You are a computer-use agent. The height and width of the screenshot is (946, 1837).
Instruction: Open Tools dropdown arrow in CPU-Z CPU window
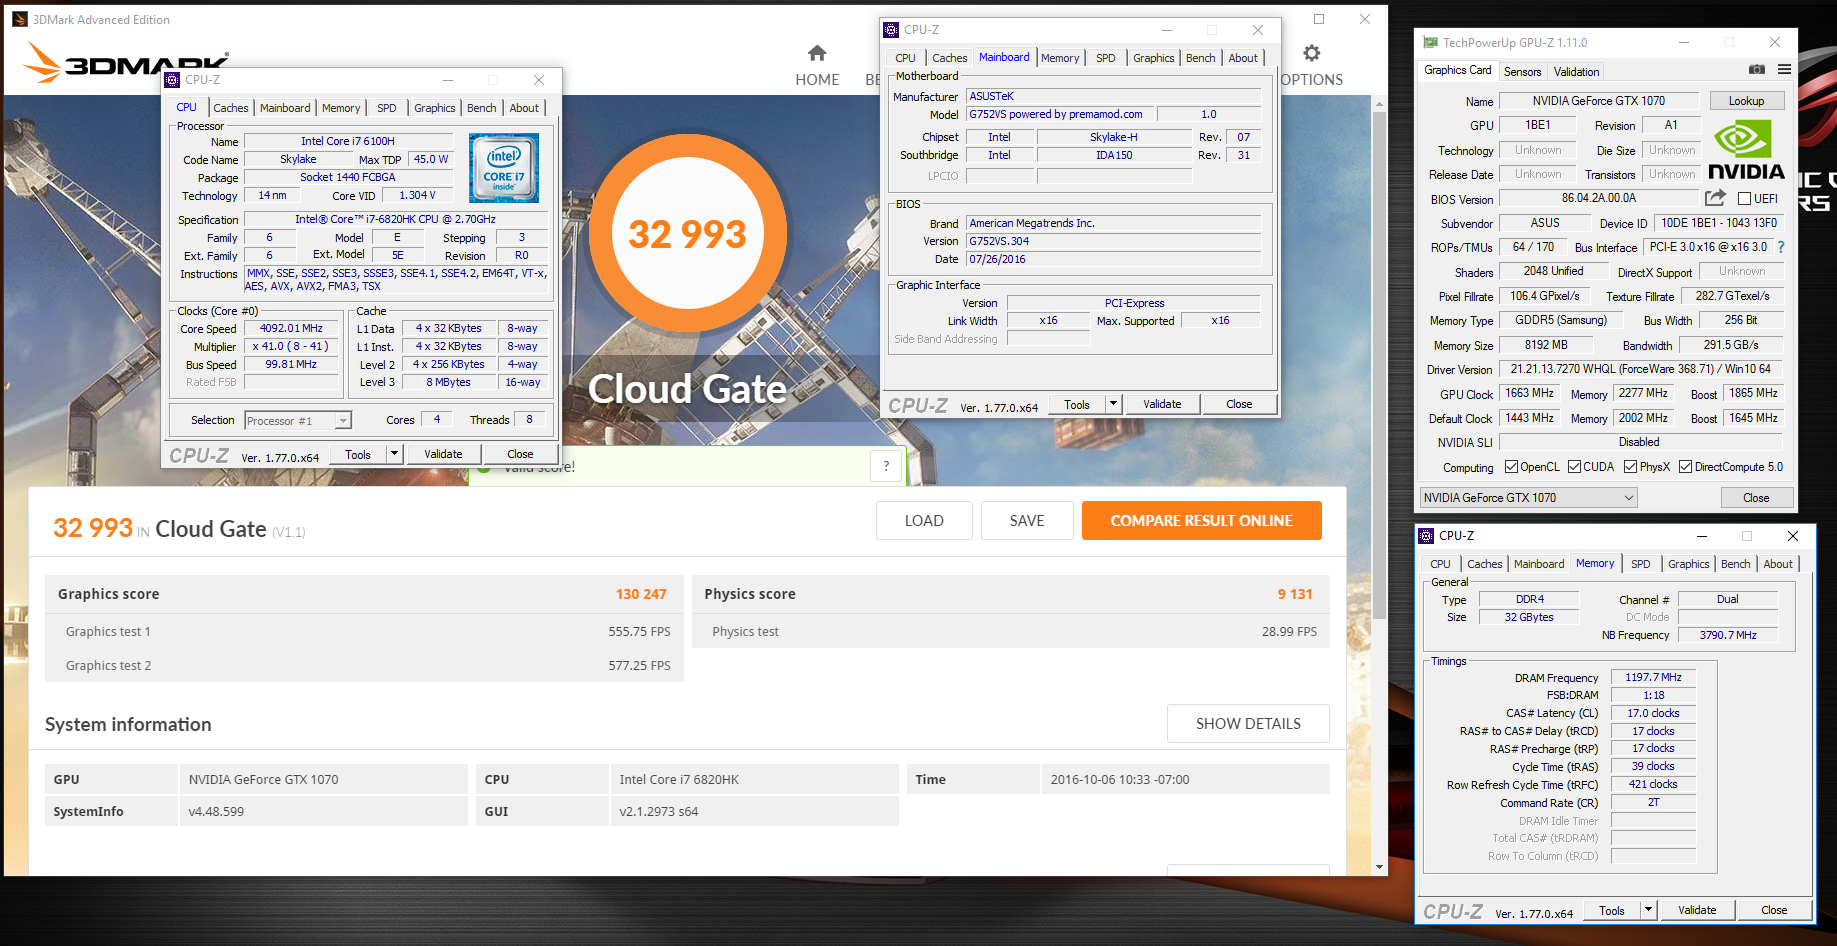394,454
